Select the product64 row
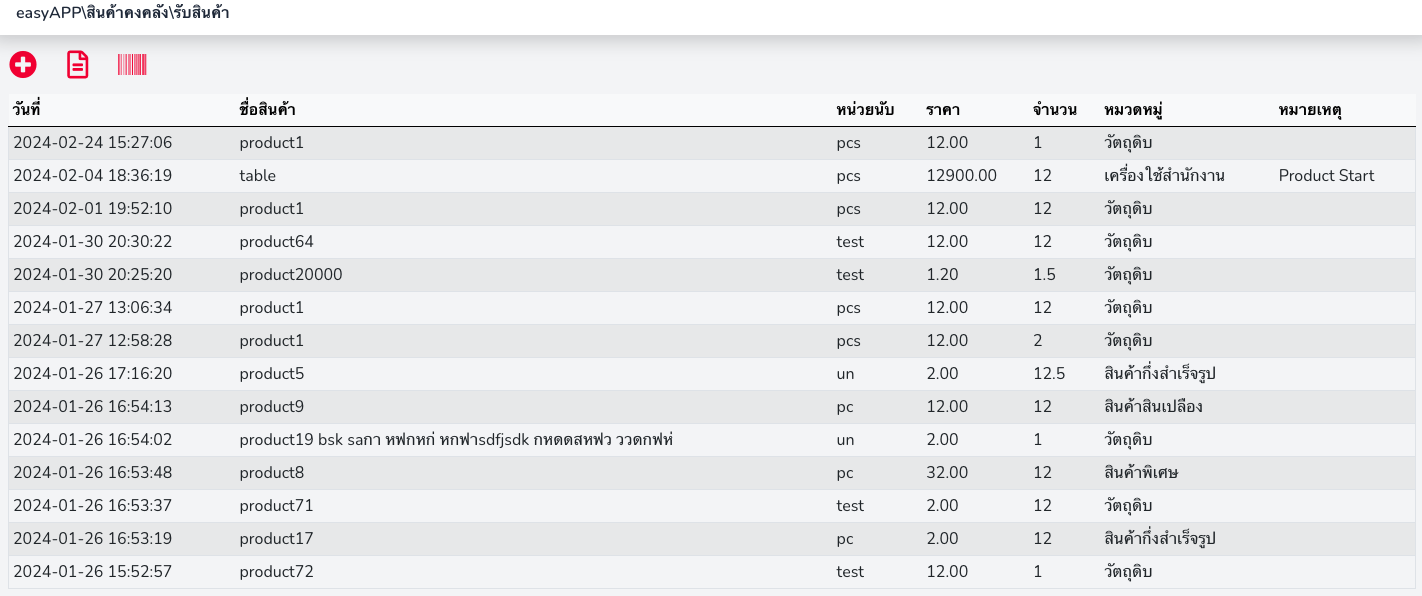This screenshot has width=1422, height=596. point(277,242)
